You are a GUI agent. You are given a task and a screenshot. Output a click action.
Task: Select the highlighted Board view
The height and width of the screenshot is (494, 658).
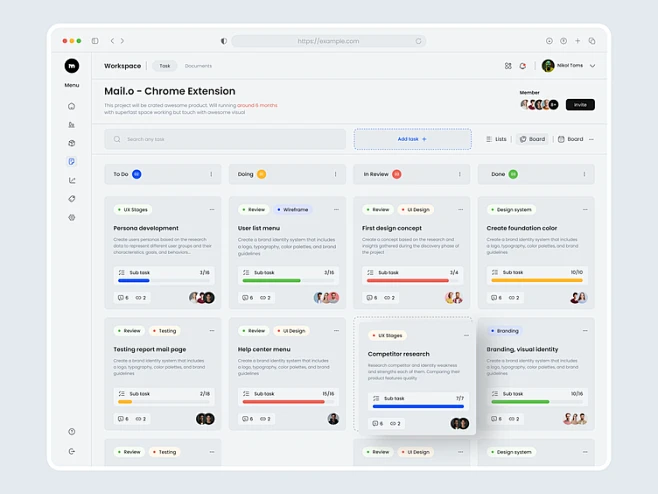[x=532, y=139]
